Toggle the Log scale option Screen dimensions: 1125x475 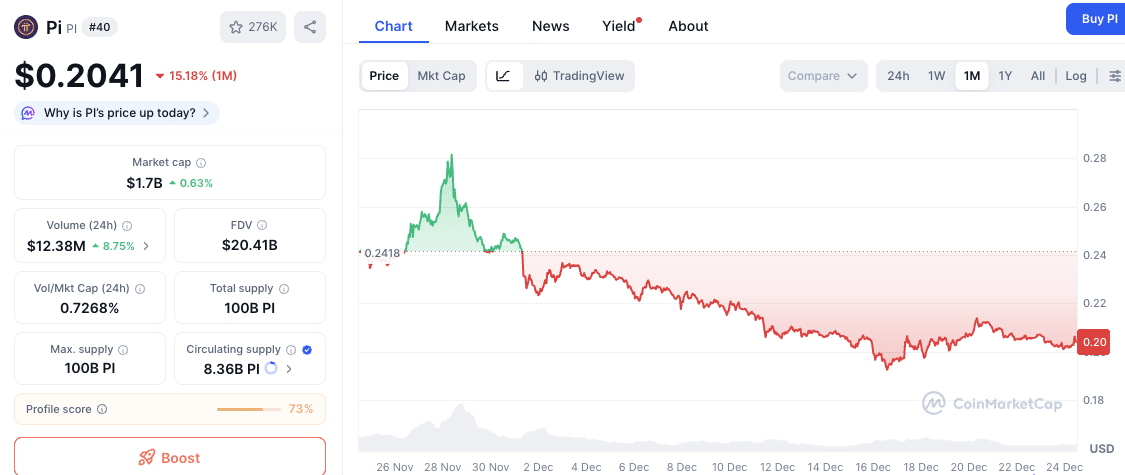pyautogui.click(x=1076, y=76)
